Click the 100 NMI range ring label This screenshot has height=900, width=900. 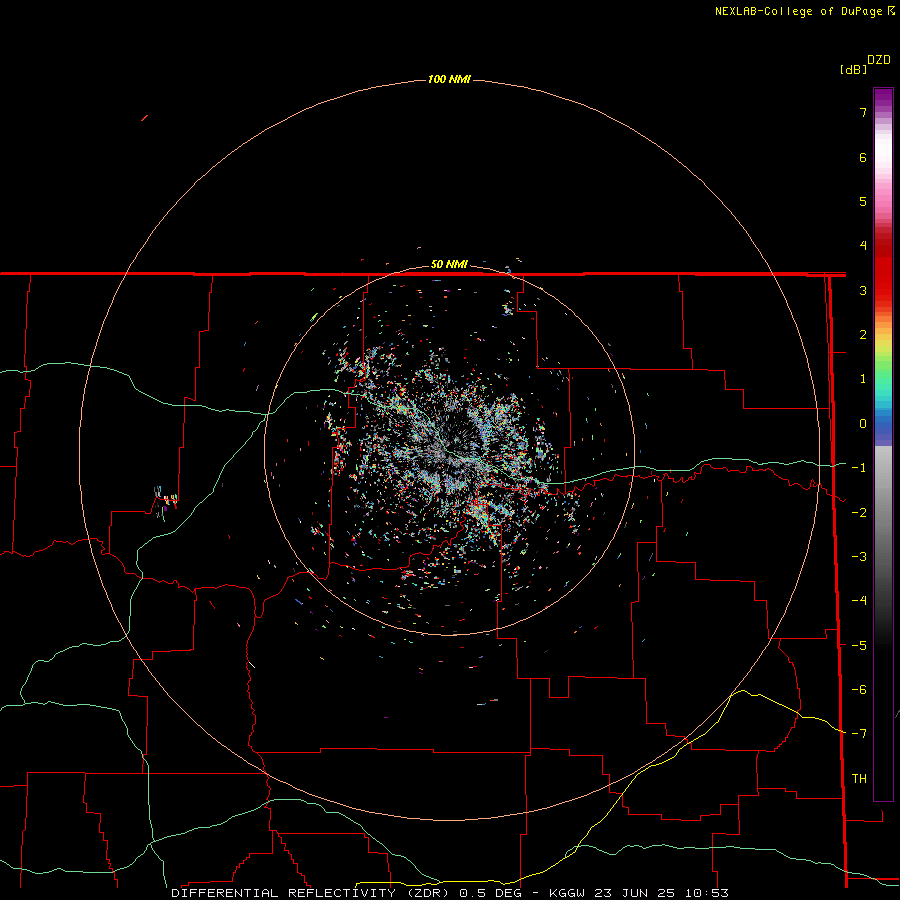click(x=449, y=79)
